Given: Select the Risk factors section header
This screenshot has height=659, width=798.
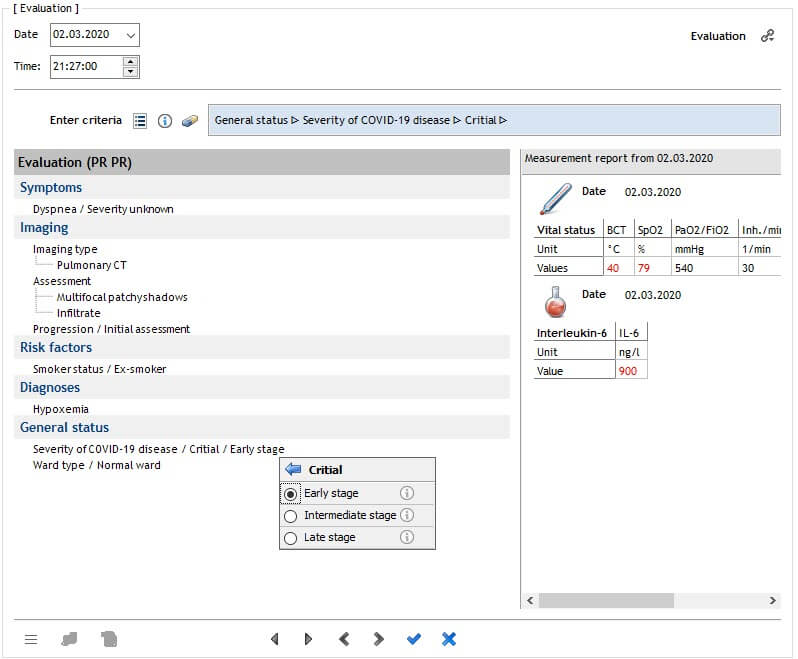Looking at the screenshot, I should pyautogui.click(x=262, y=347).
